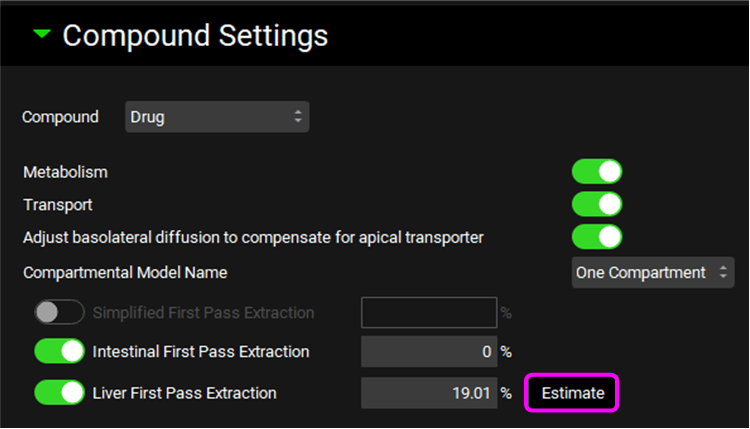
Task: Click the Intestinal First Pass Extraction label
Action: coord(201,352)
